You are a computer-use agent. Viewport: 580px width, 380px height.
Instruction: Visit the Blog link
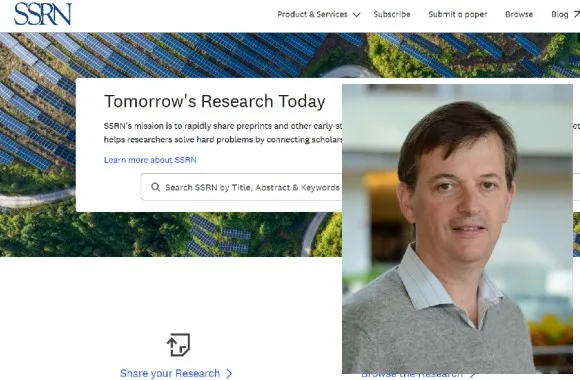coord(565,14)
